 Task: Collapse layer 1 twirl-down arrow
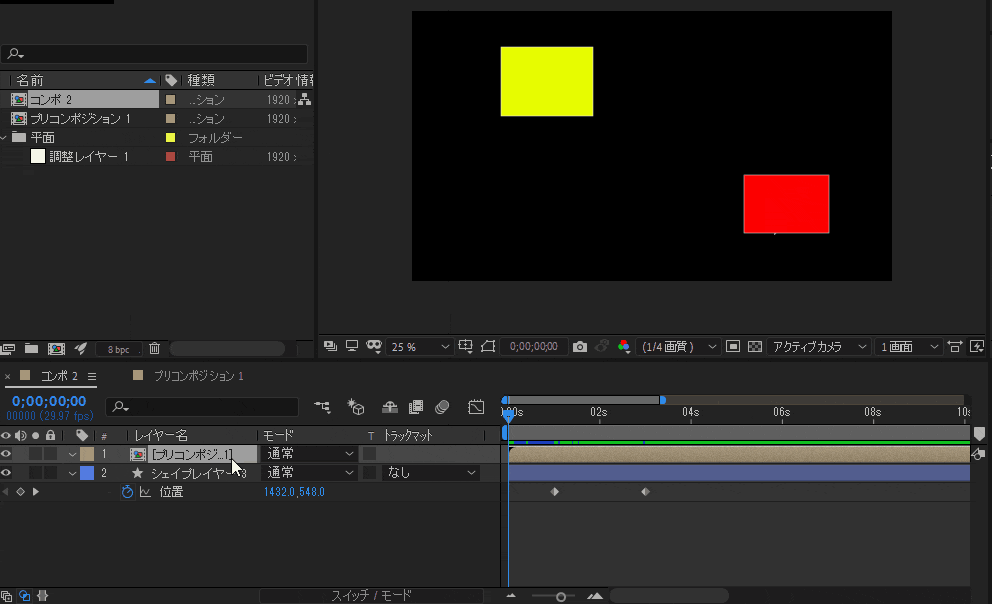(x=72, y=454)
